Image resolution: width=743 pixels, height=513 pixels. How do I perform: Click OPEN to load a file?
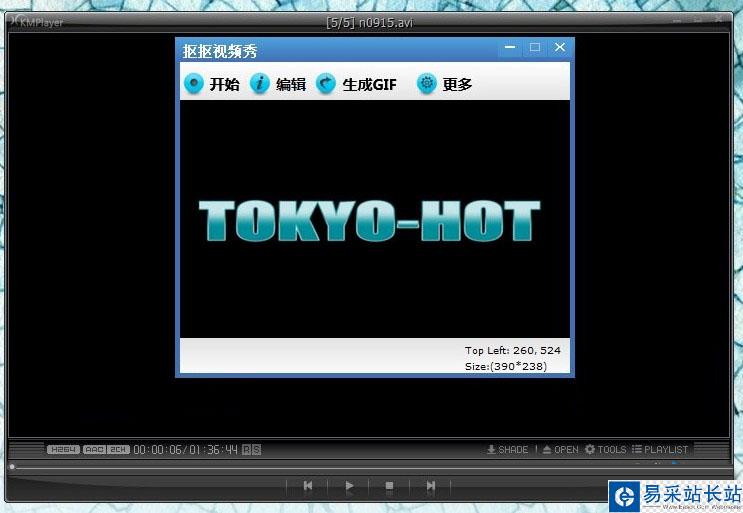(x=561, y=450)
